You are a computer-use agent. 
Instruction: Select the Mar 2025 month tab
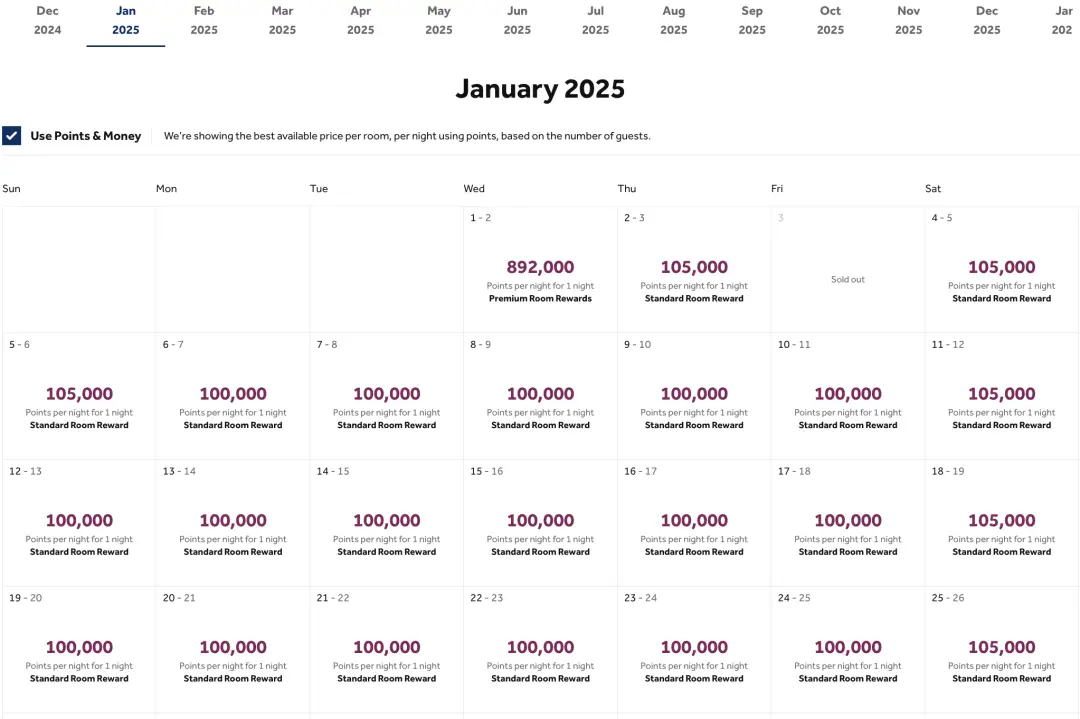(282, 20)
